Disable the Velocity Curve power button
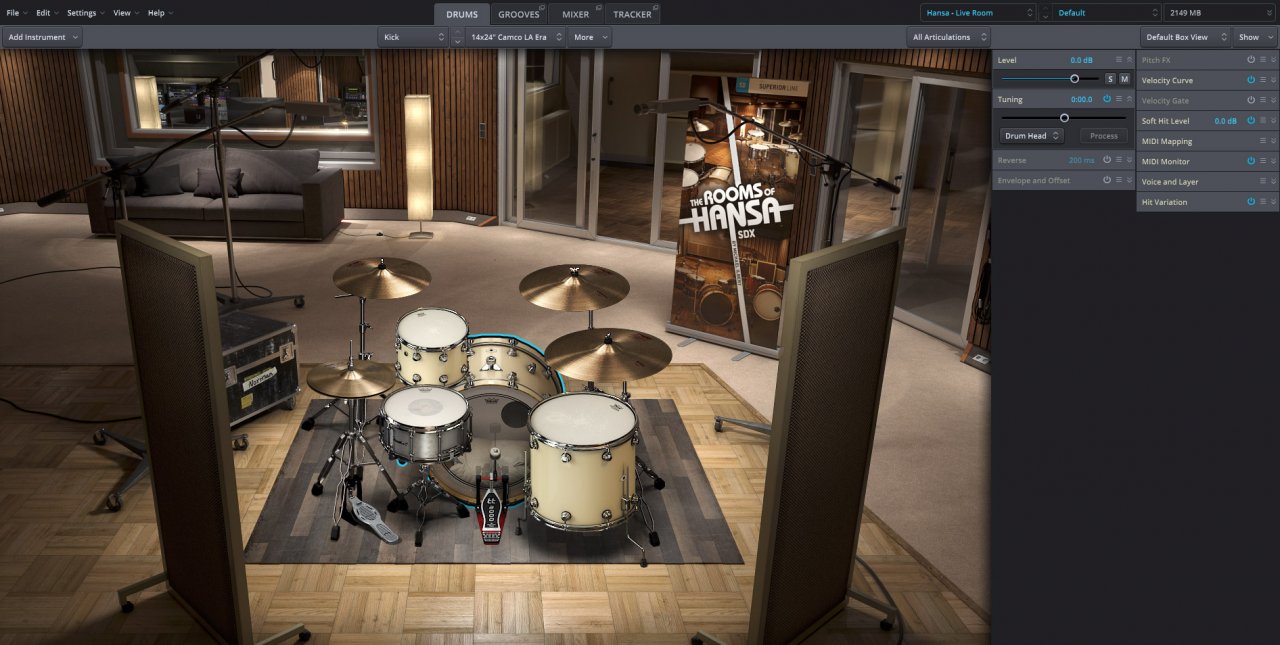Screen dimensions: 1280x645 coord(1251,80)
